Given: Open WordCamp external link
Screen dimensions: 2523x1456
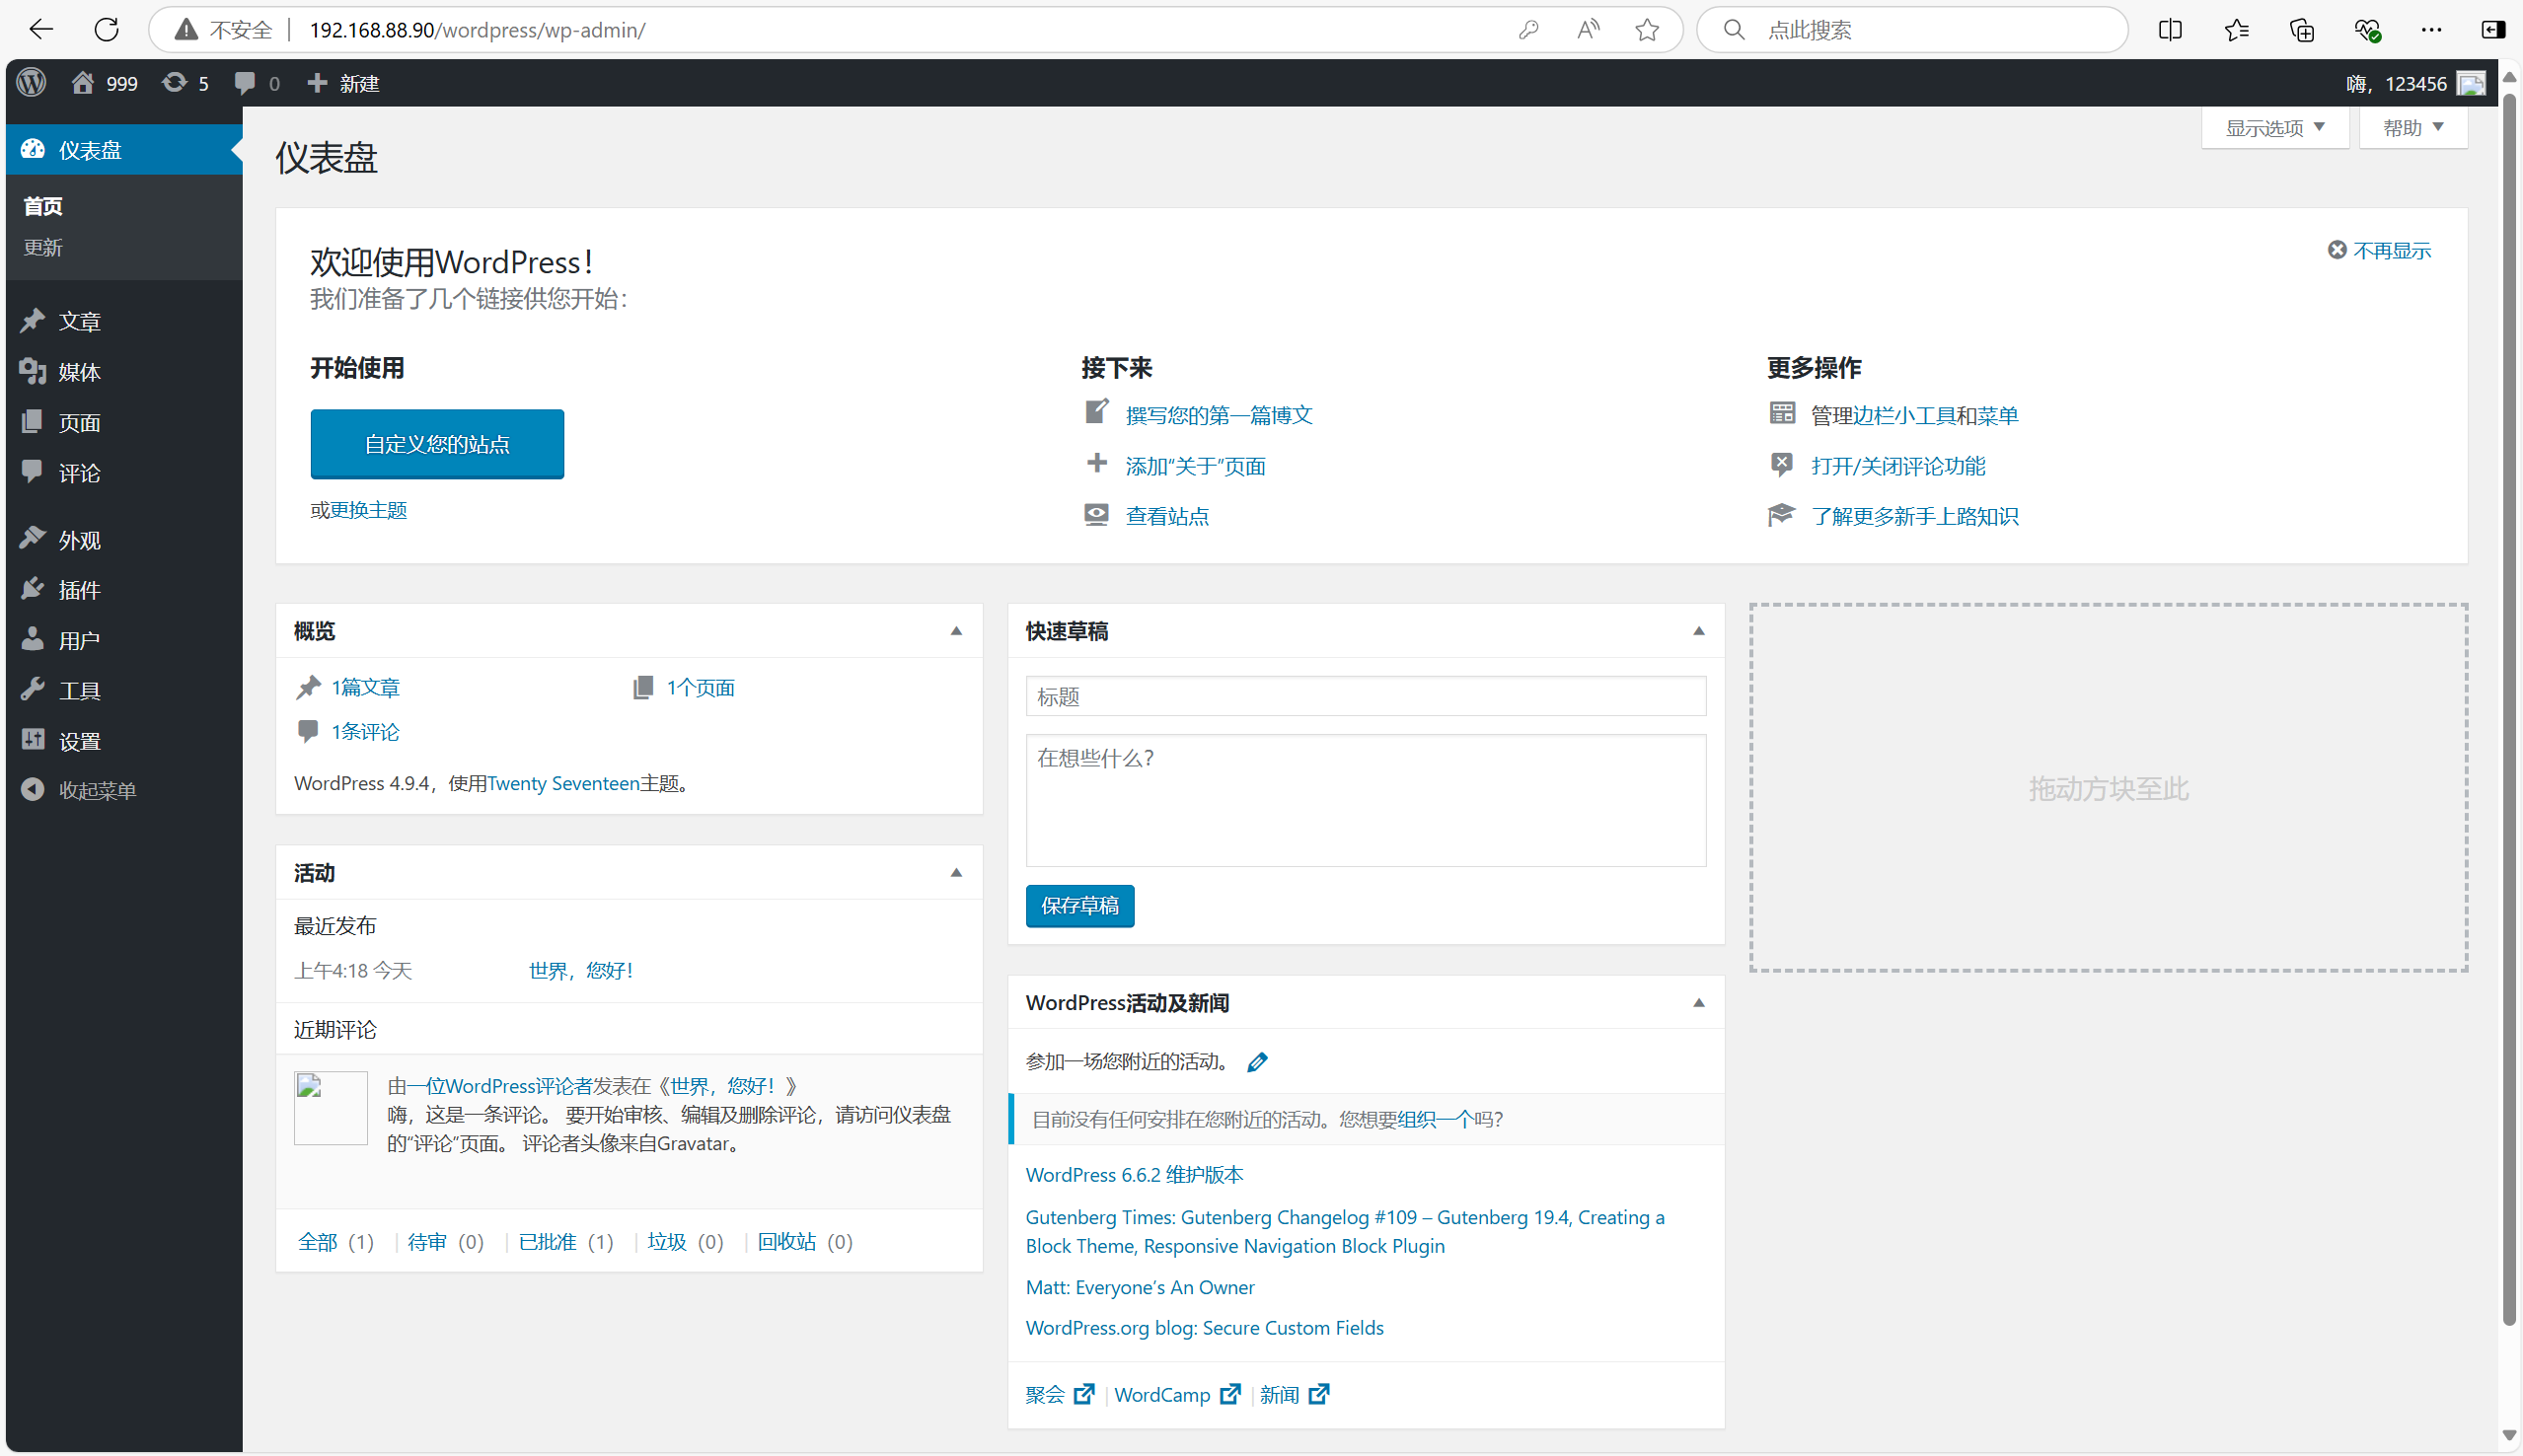Looking at the screenshot, I should point(1177,1395).
